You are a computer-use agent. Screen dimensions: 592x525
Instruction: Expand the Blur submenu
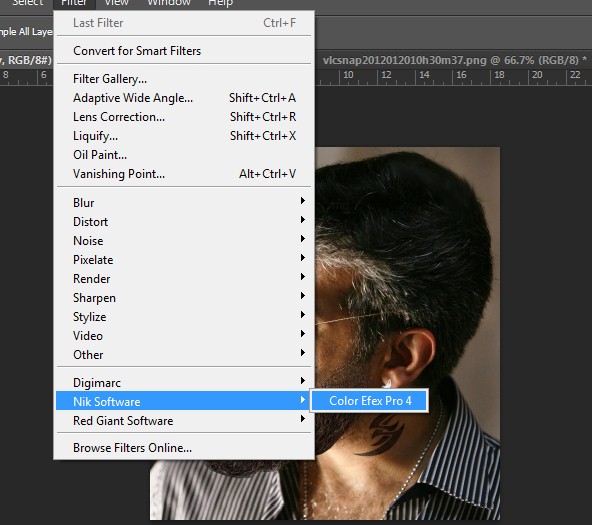point(184,203)
